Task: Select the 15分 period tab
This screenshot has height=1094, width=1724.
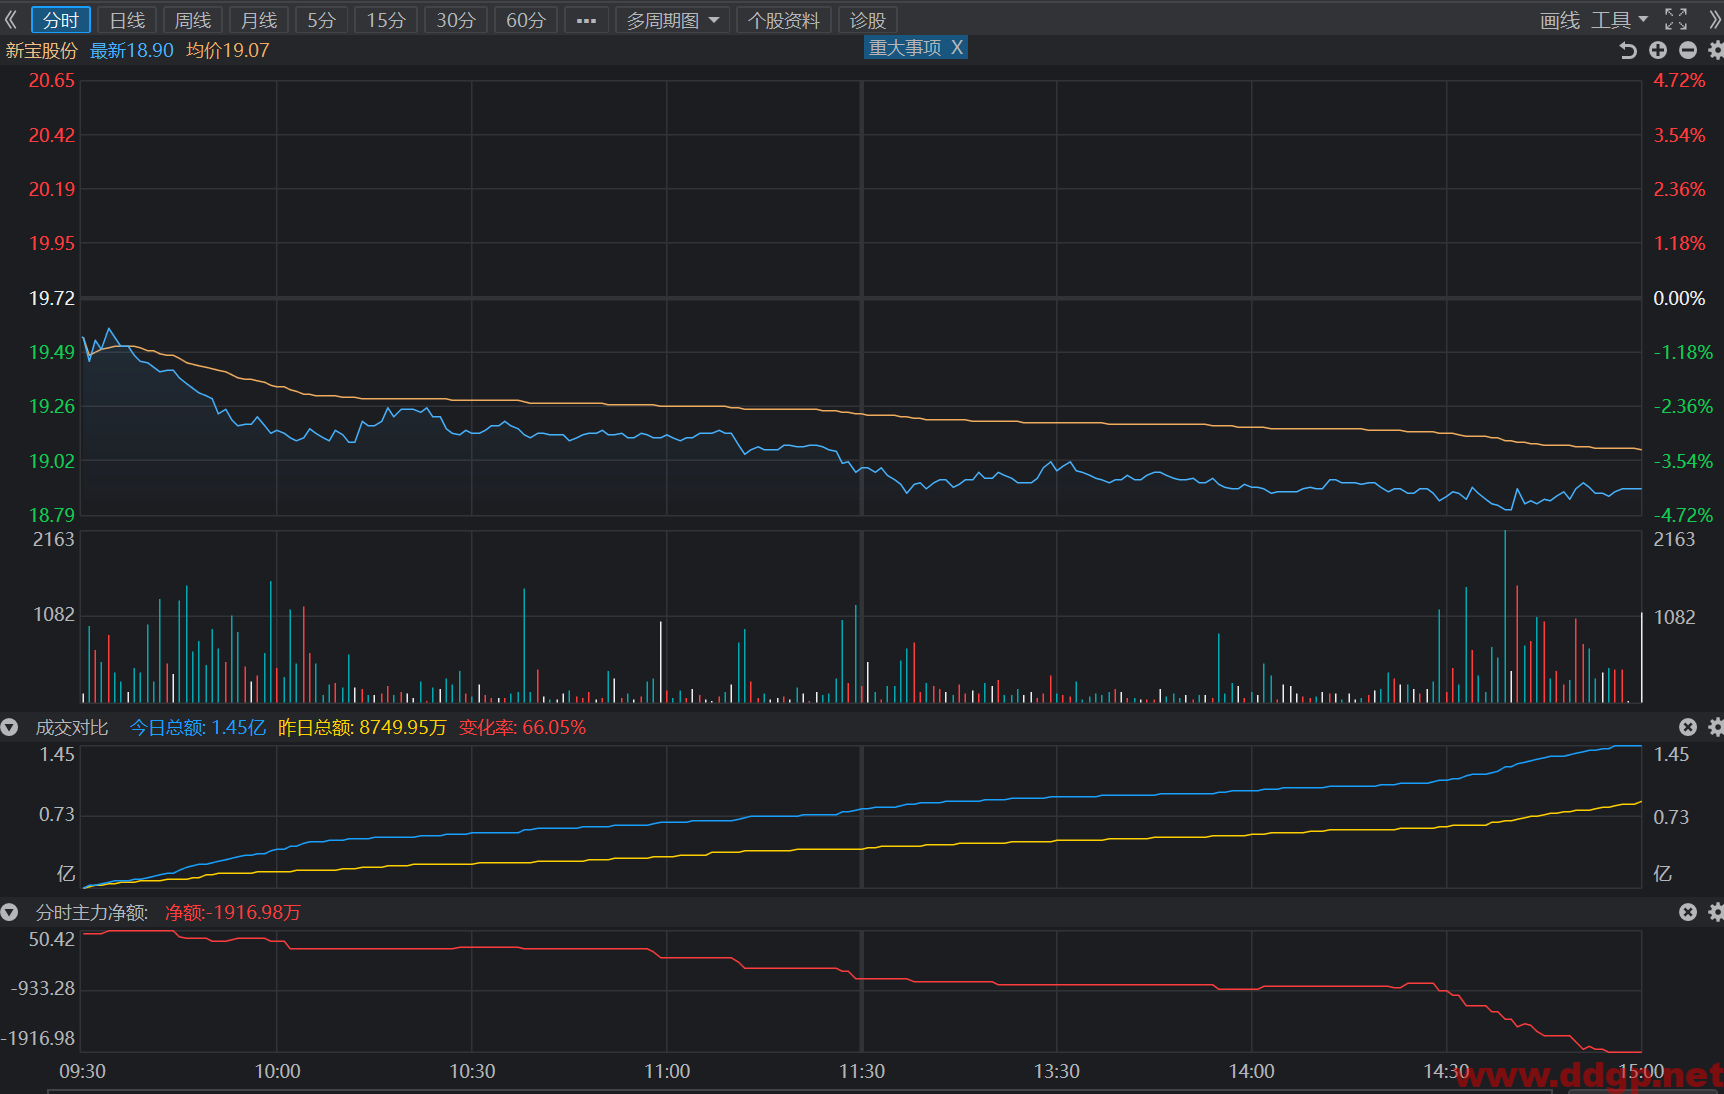Action: [386, 20]
